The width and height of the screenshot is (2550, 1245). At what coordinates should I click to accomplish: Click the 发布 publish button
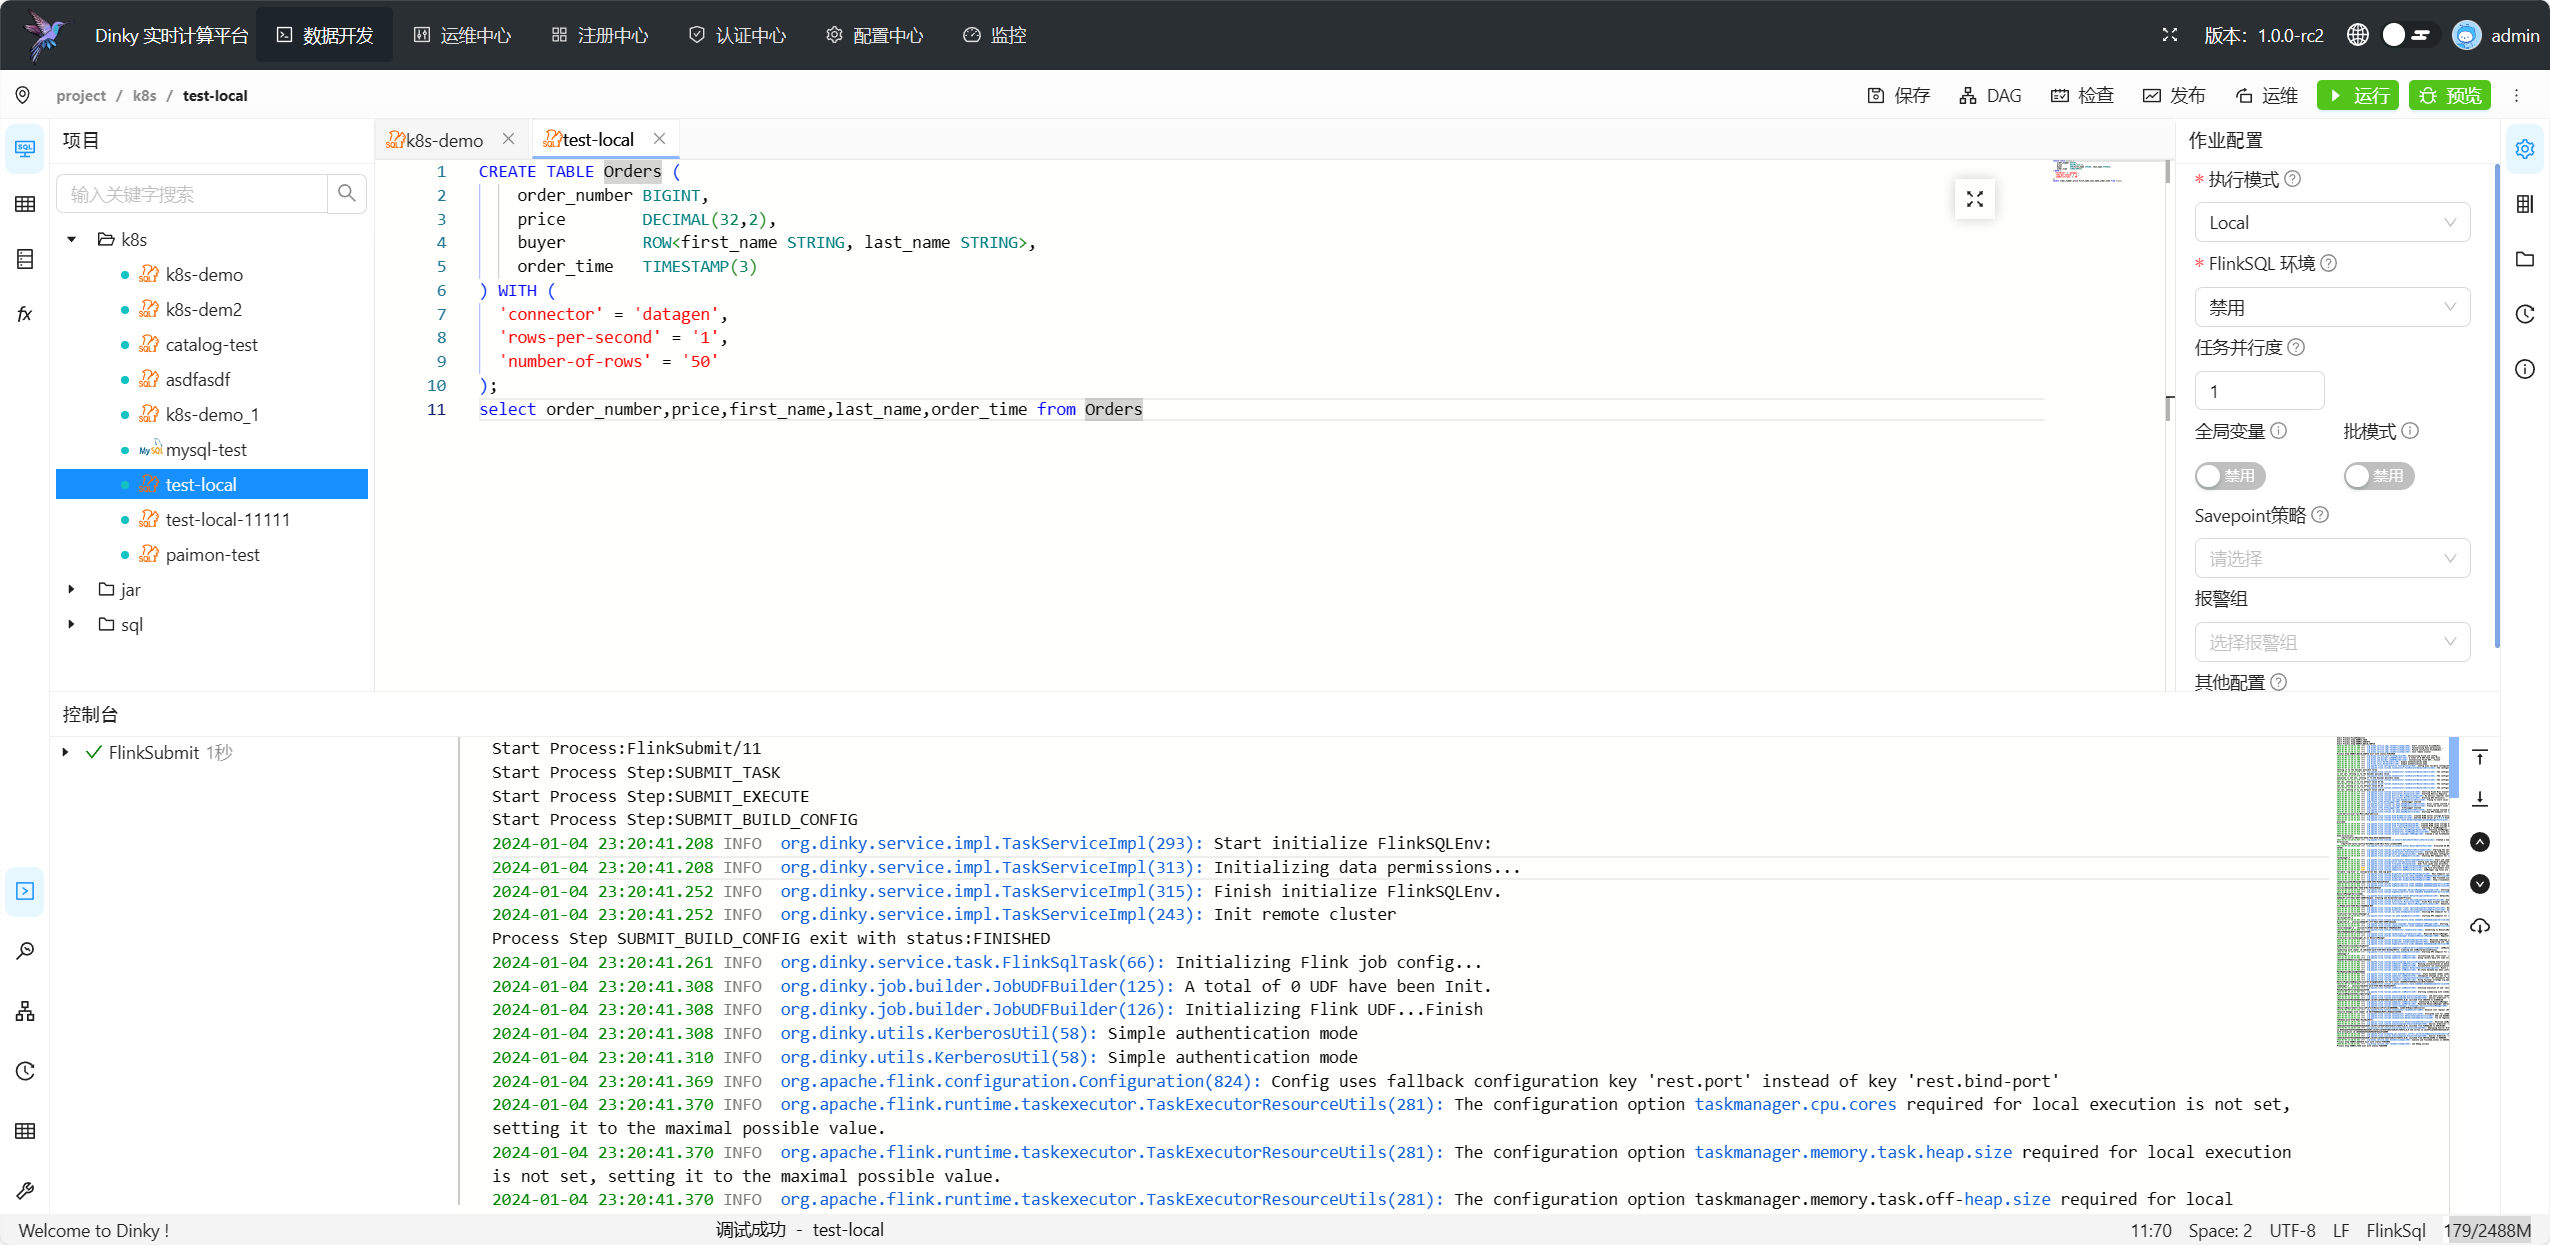tap(2174, 96)
